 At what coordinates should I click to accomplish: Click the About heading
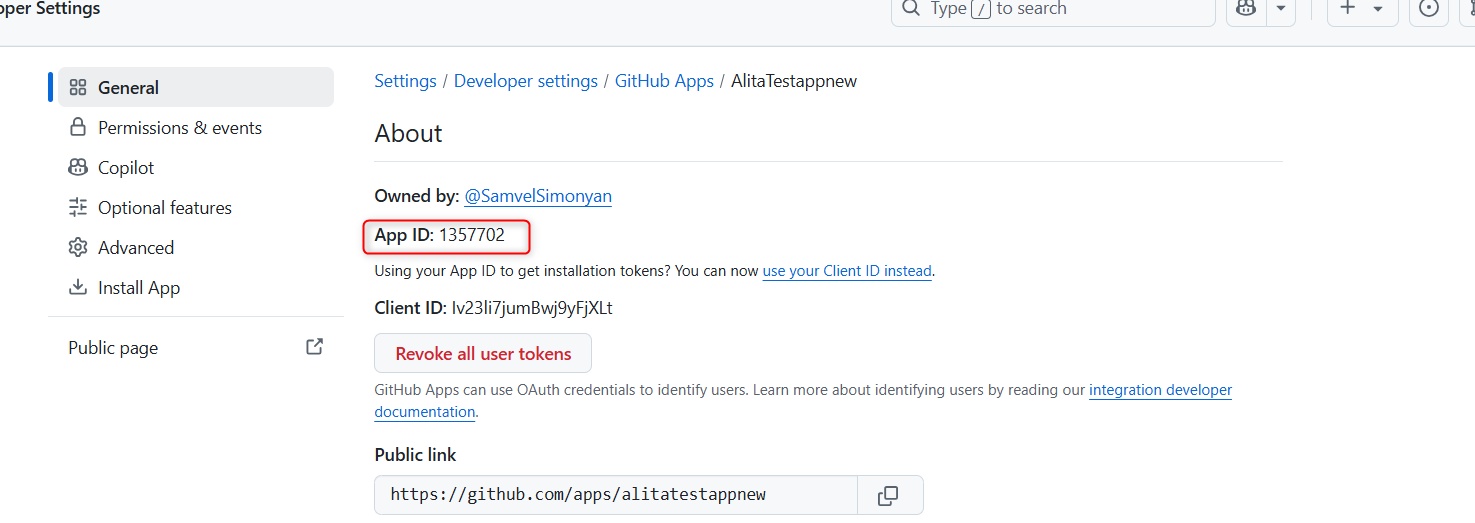click(408, 134)
